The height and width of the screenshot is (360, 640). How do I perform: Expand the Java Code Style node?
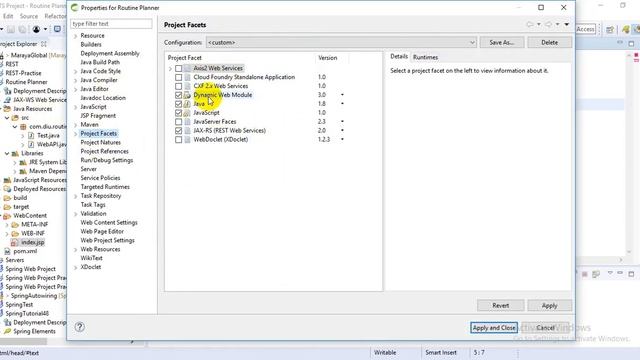(x=76, y=71)
